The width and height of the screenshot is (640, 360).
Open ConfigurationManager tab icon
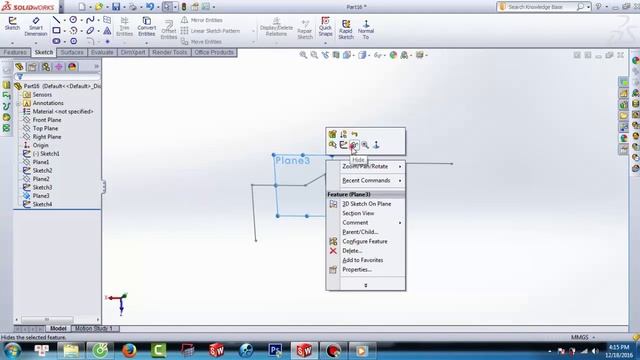(x=46, y=67)
